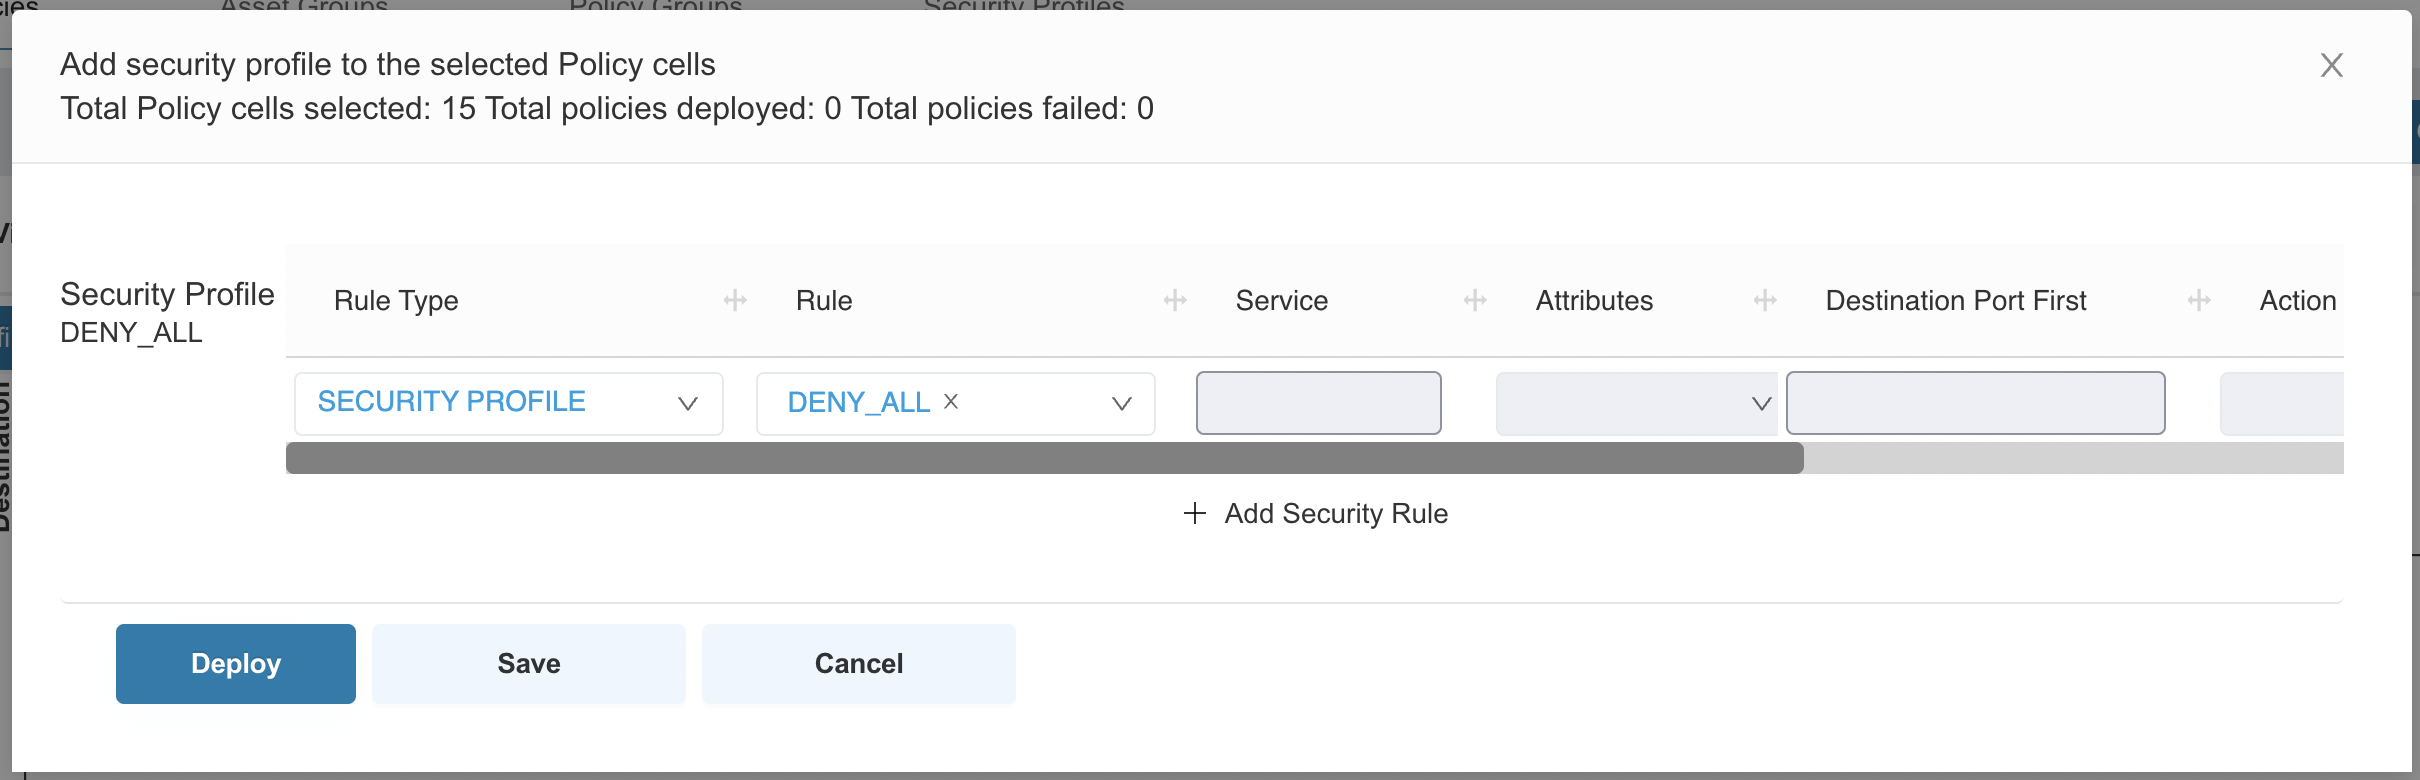This screenshot has height=780, width=2420.
Task: Deploy the security profile
Action: point(236,664)
